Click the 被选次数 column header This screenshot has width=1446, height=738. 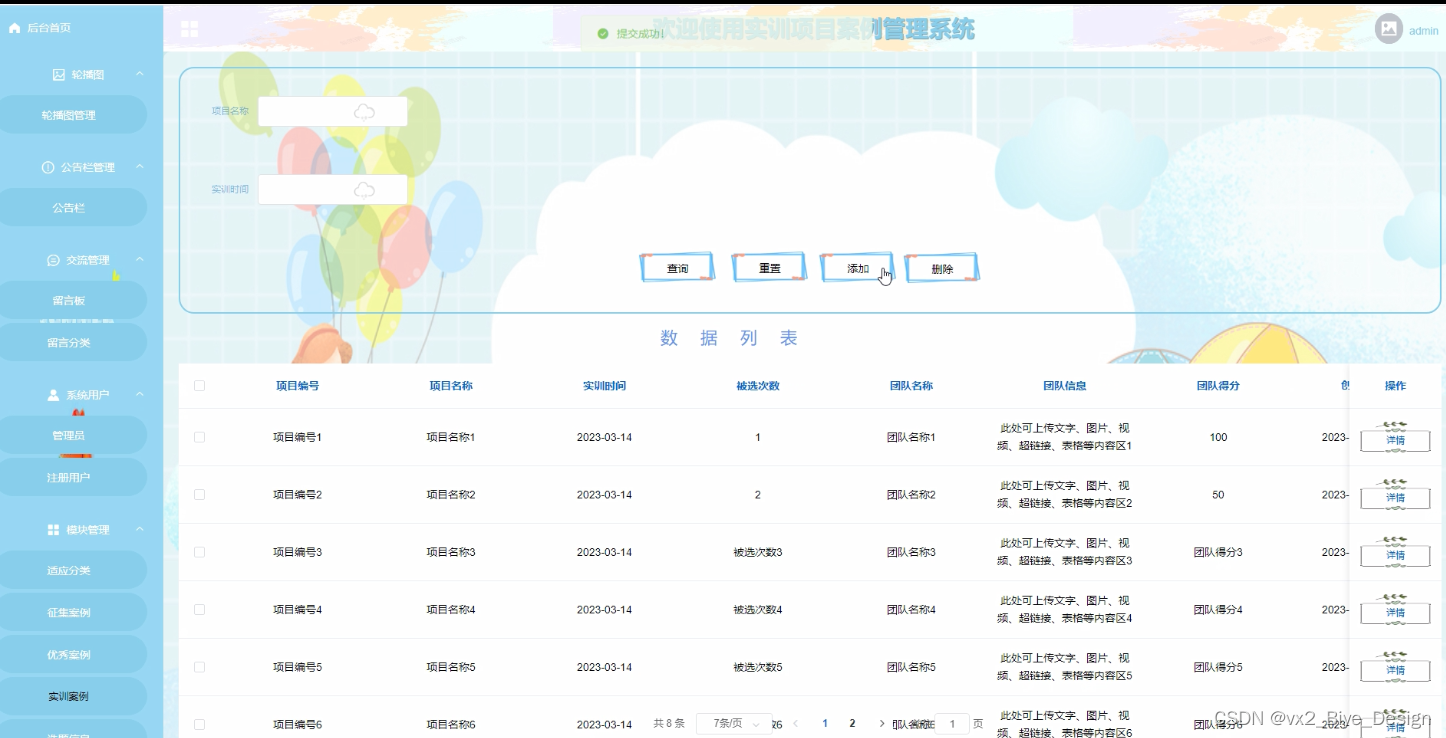[758, 385]
